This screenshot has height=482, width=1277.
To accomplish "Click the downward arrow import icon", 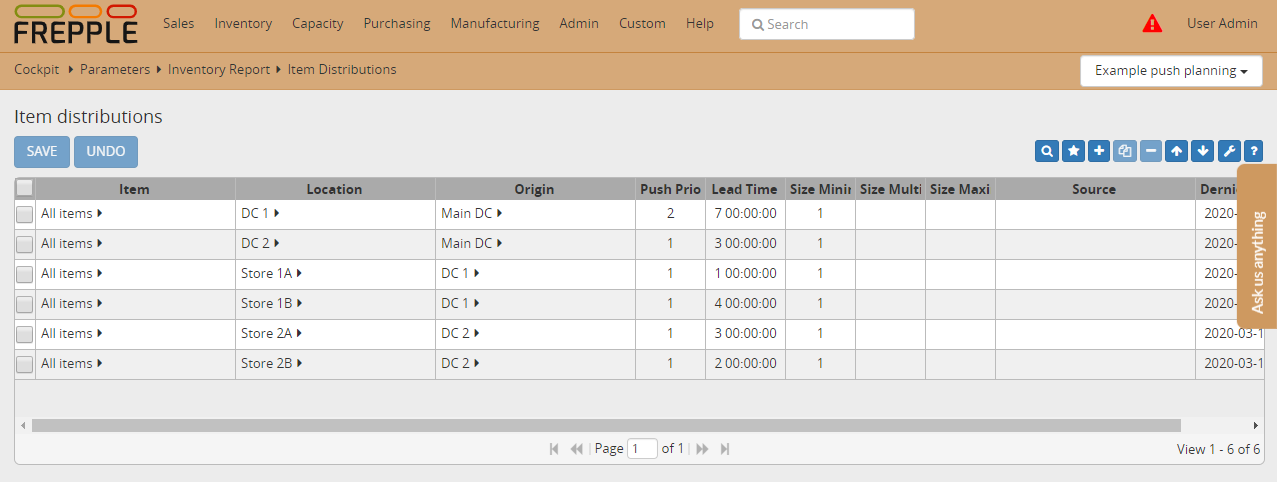I will pos(1203,151).
